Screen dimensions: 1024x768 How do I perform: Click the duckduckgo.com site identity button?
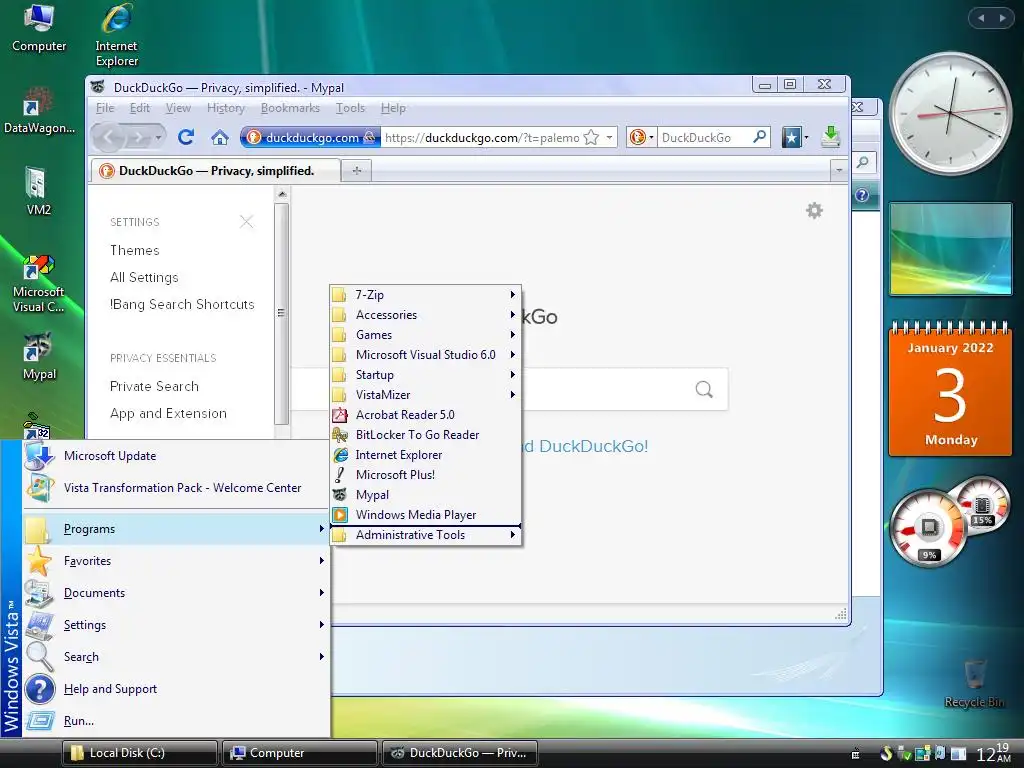coord(310,137)
